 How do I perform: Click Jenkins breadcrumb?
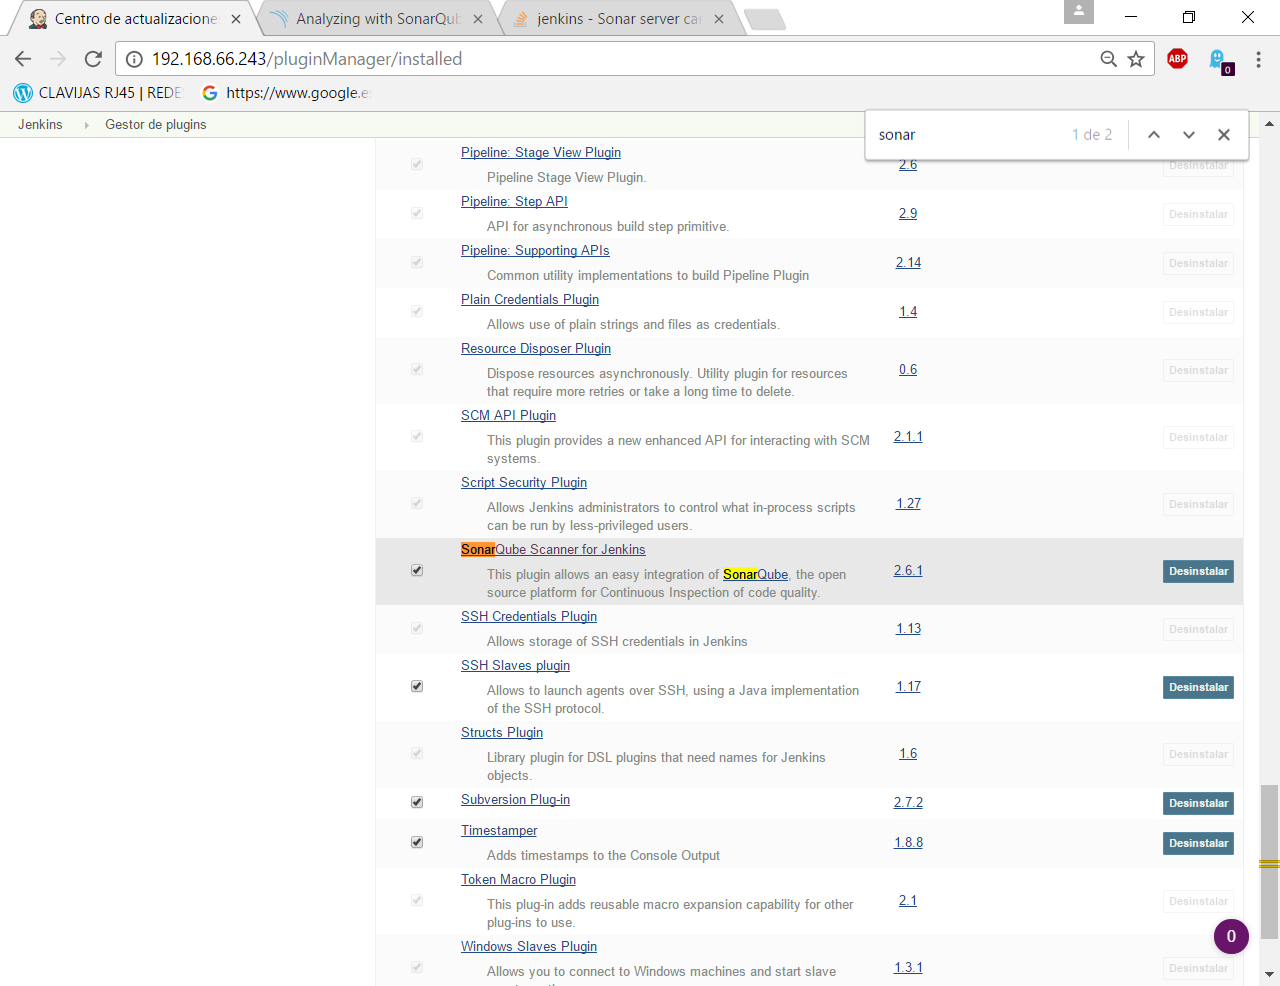point(40,124)
